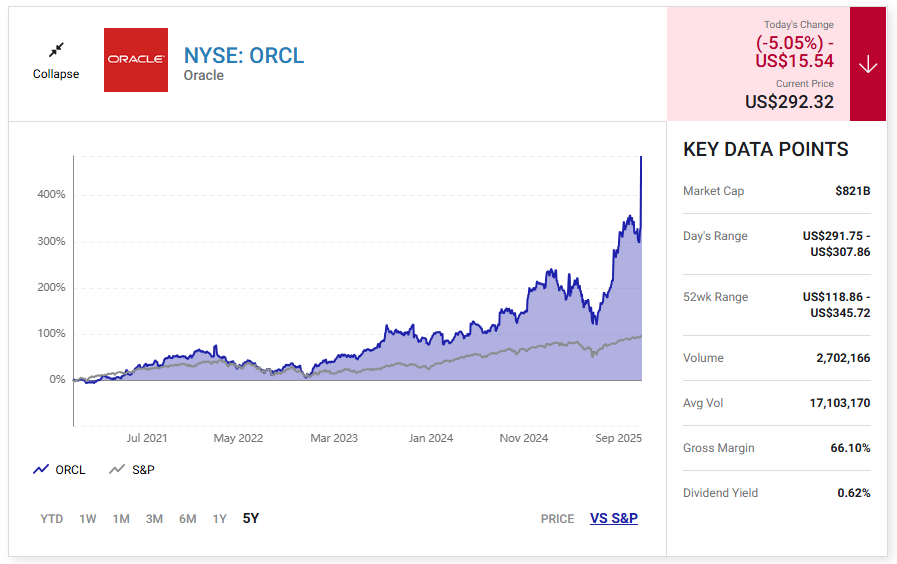Click the May 2022 axis label
Viewport: 897px width, 564px height.
[x=238, y=438]
